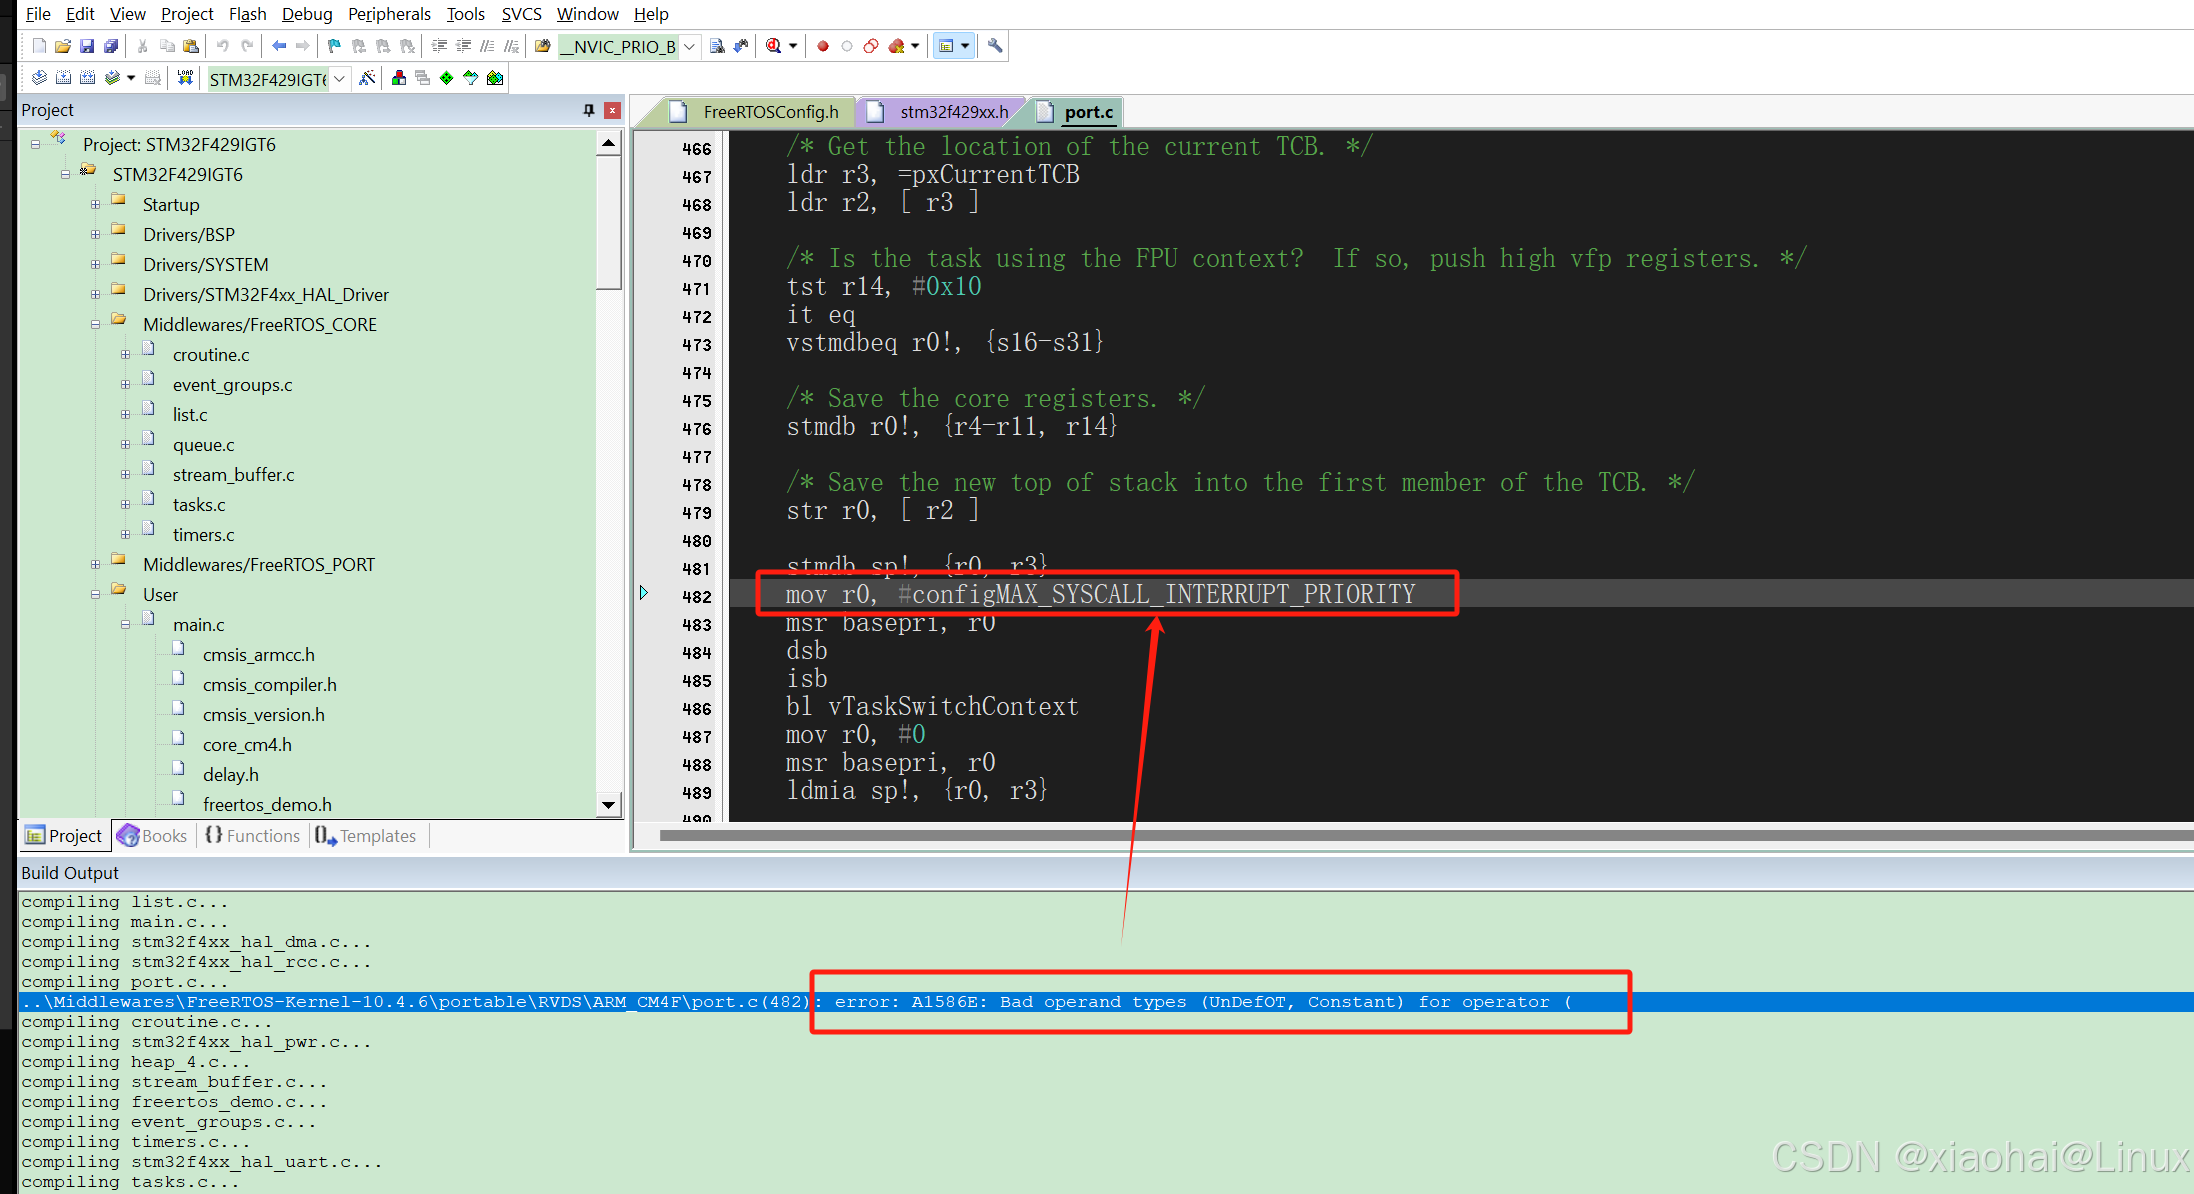This screenshot has width=2194, height=1194.
Task: Toggle bookmark with the flag icon
Action: tap(334, 46)
